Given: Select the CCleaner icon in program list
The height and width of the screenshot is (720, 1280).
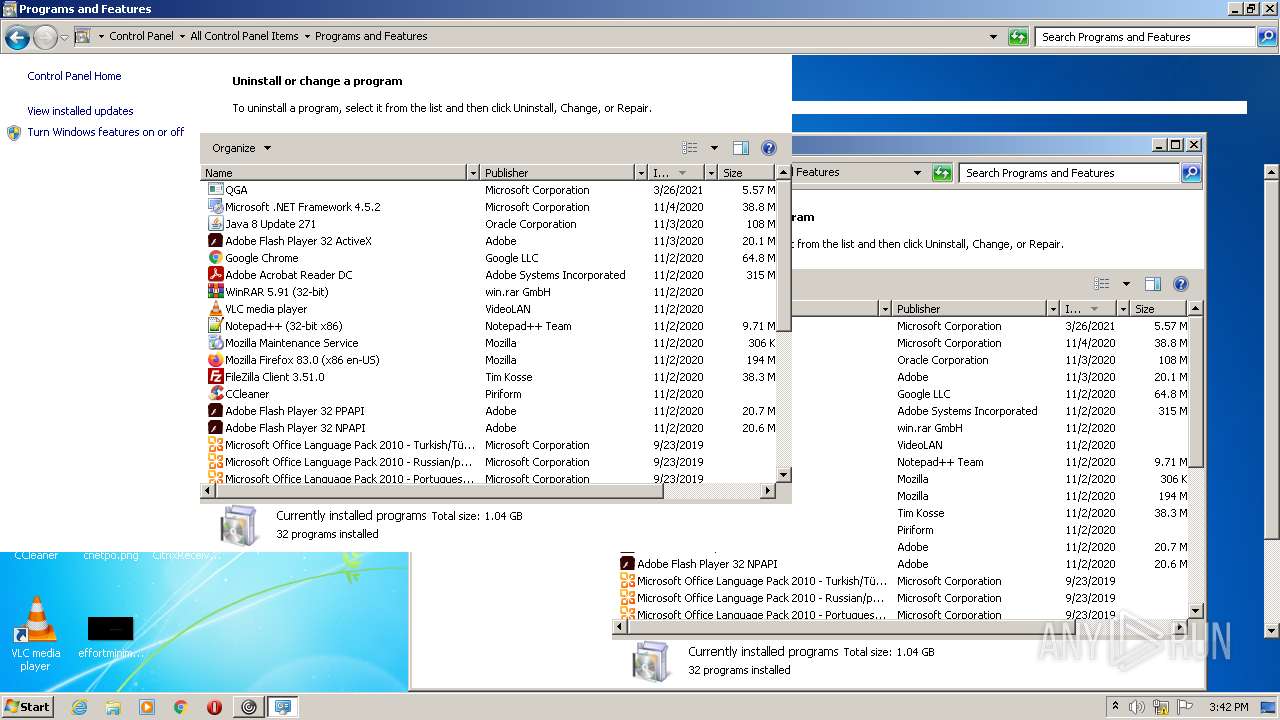Looking at the screenshot, I should coord(215,394).
